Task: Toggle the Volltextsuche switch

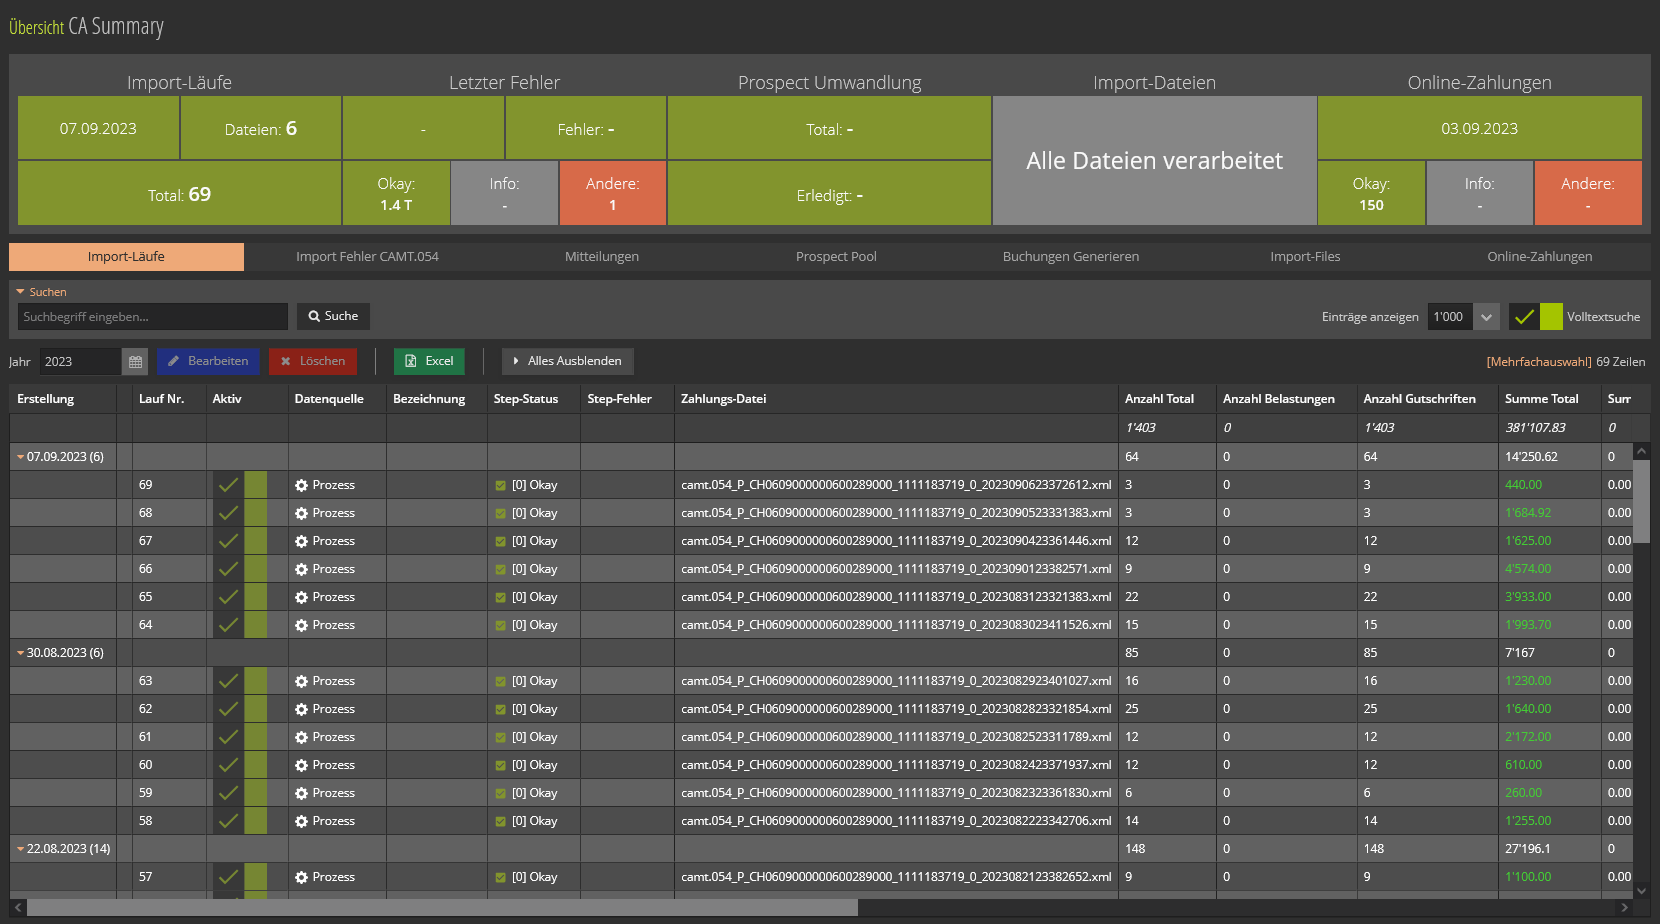Action: click(x=1535, y=317)
